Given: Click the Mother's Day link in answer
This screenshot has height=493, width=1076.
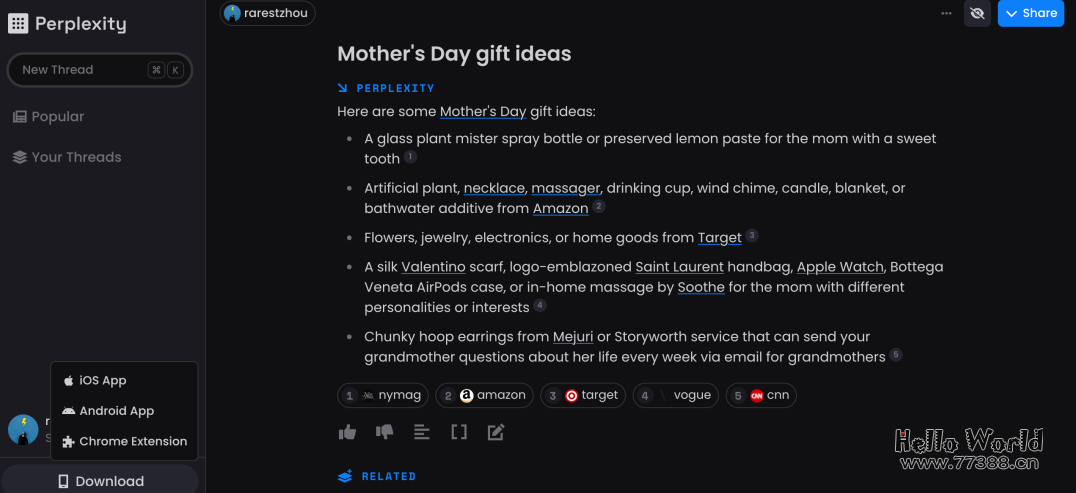Looking at the screenshot, I should [x=482, y=112].
